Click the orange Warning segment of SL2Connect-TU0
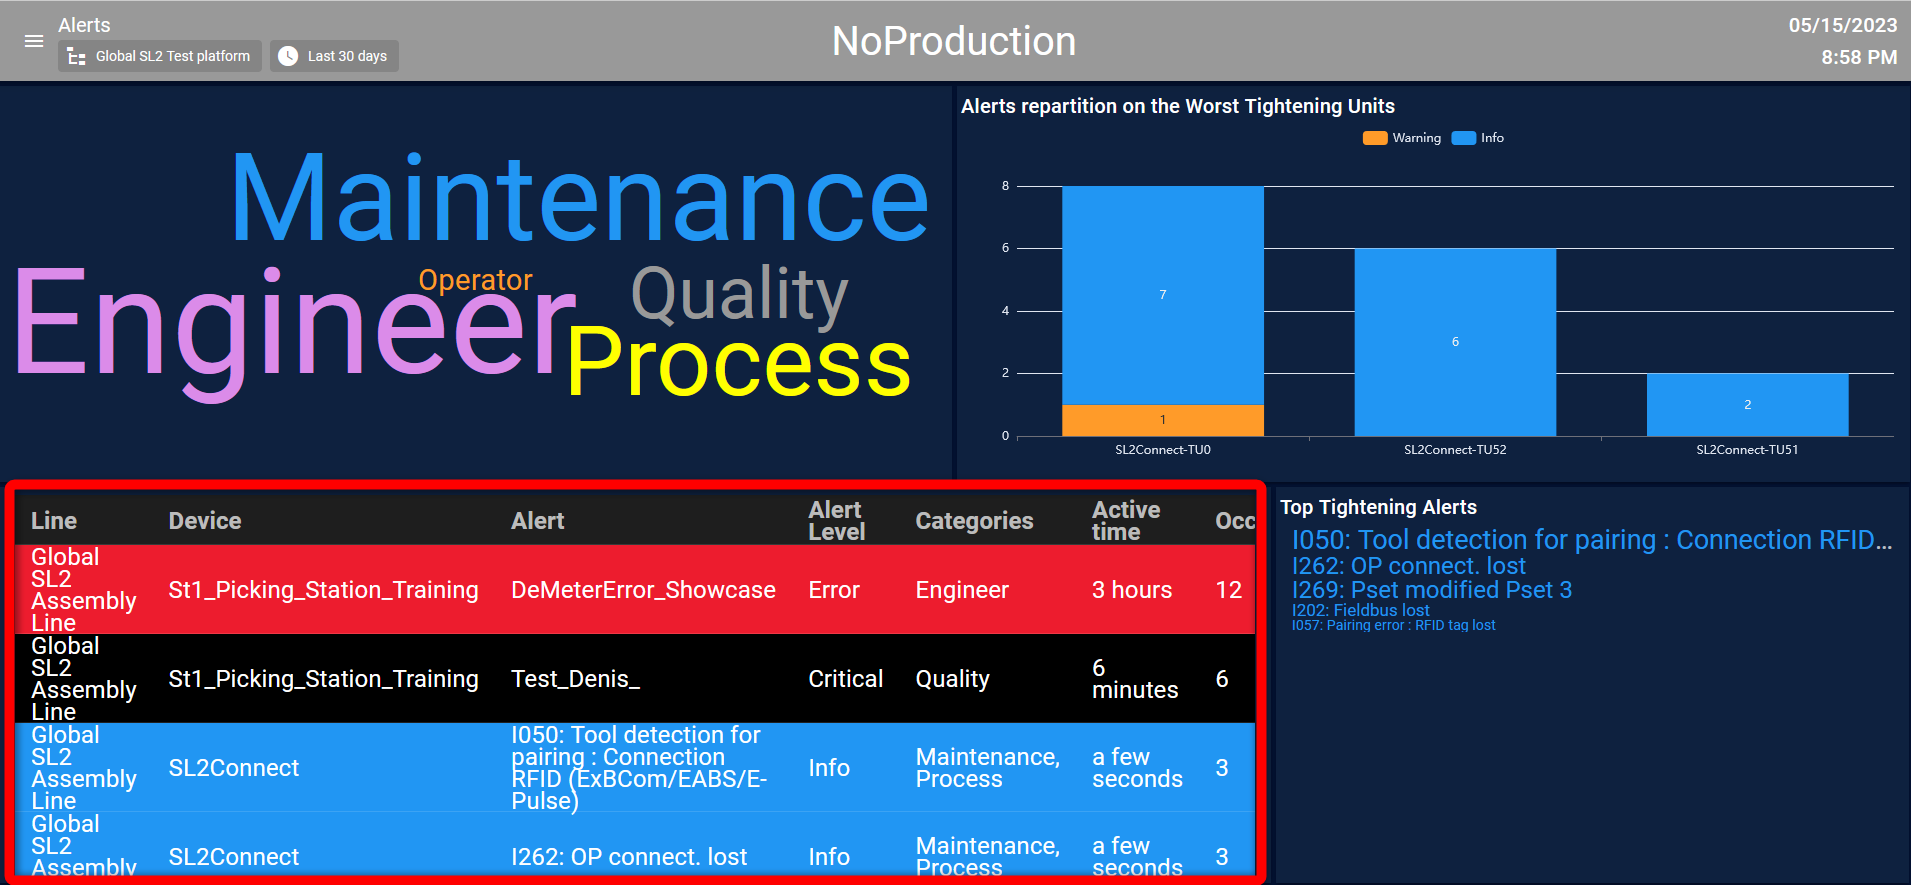Screen dimensions: 1911x885 tap(1163, 420)
